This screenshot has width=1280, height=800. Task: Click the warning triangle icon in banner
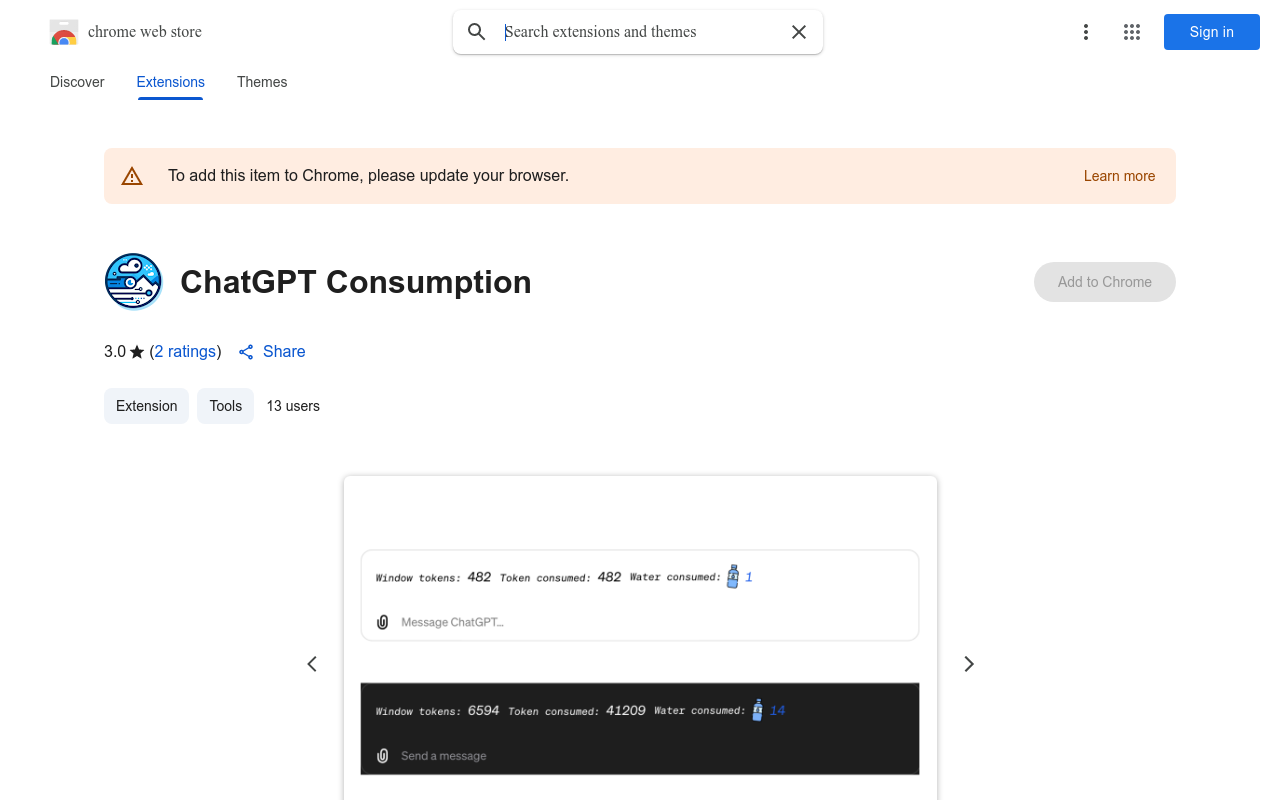[x=132, y=176]
